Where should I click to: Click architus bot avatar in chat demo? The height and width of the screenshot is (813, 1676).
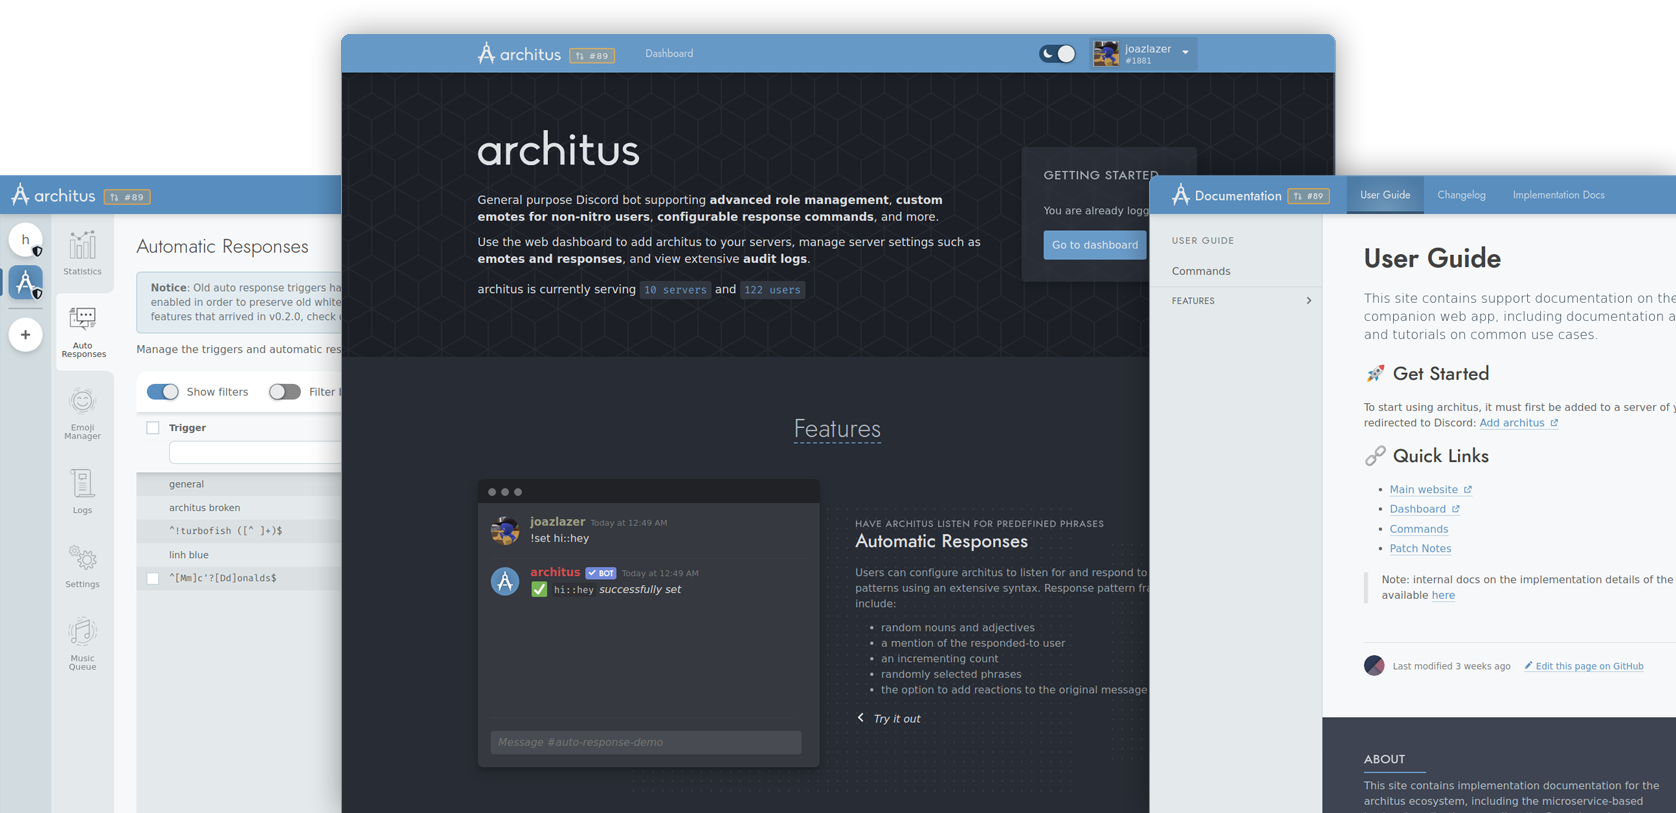pos(505,581)
